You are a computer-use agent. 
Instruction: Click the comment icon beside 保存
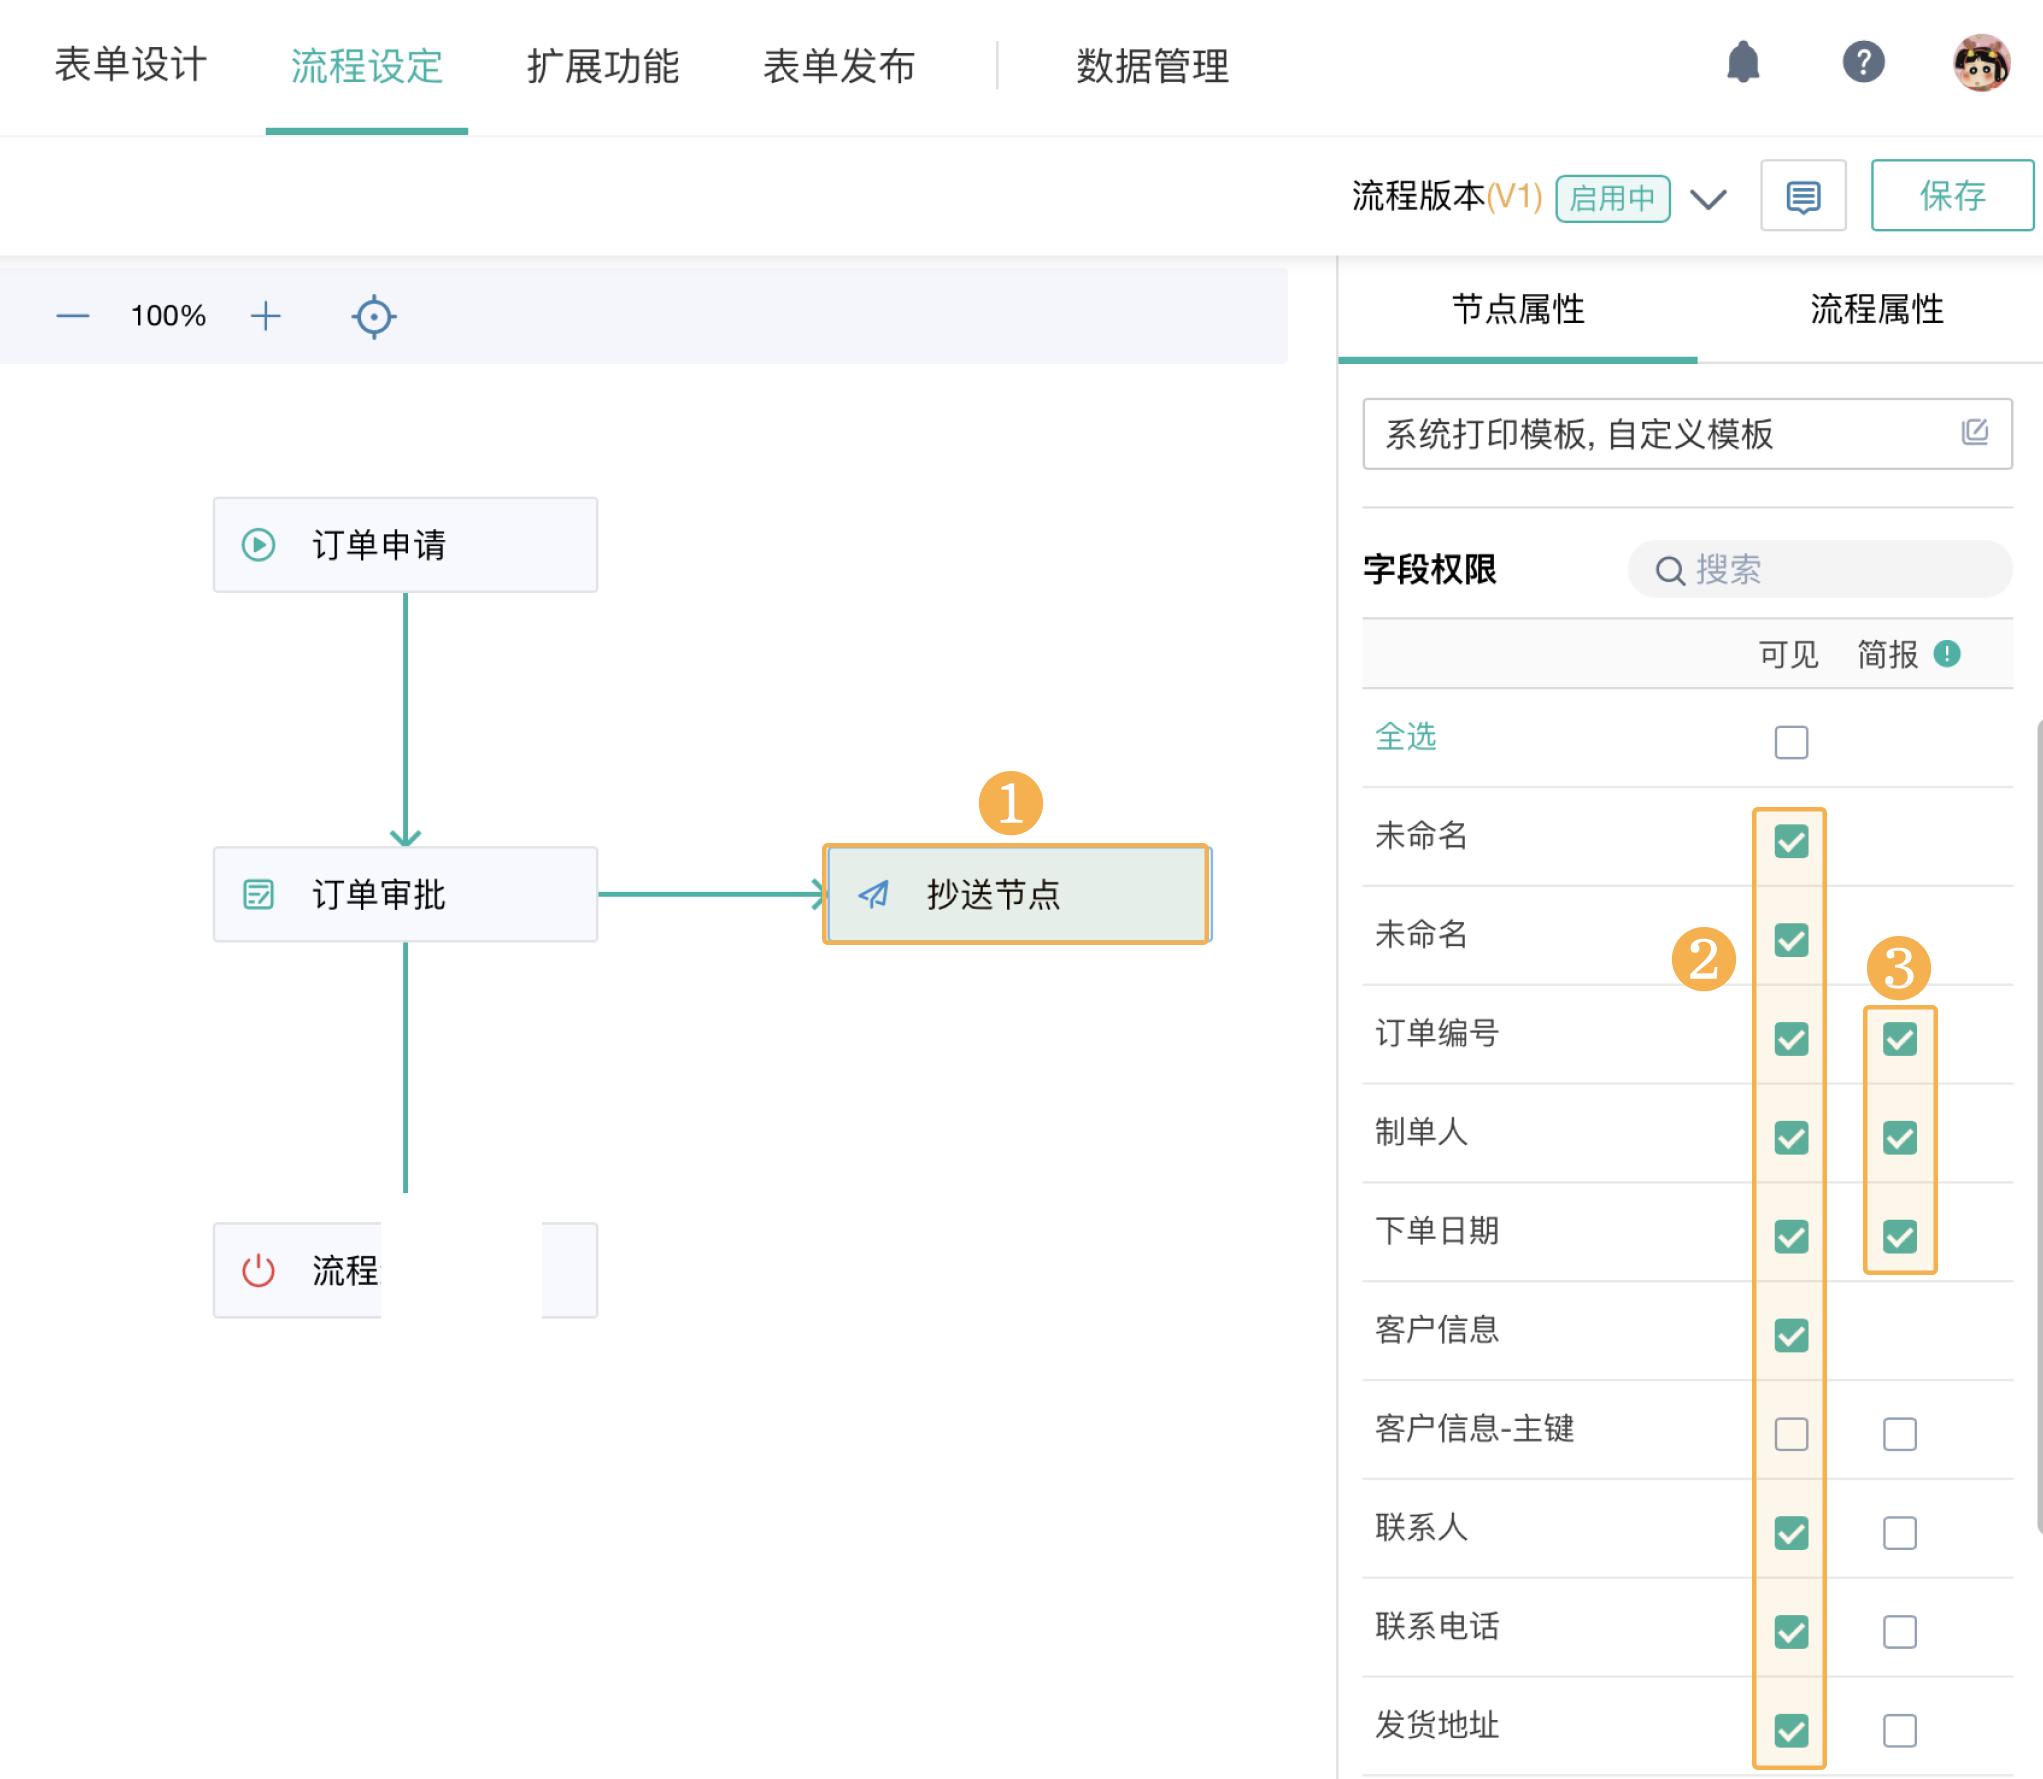(x=1803, y=196)
